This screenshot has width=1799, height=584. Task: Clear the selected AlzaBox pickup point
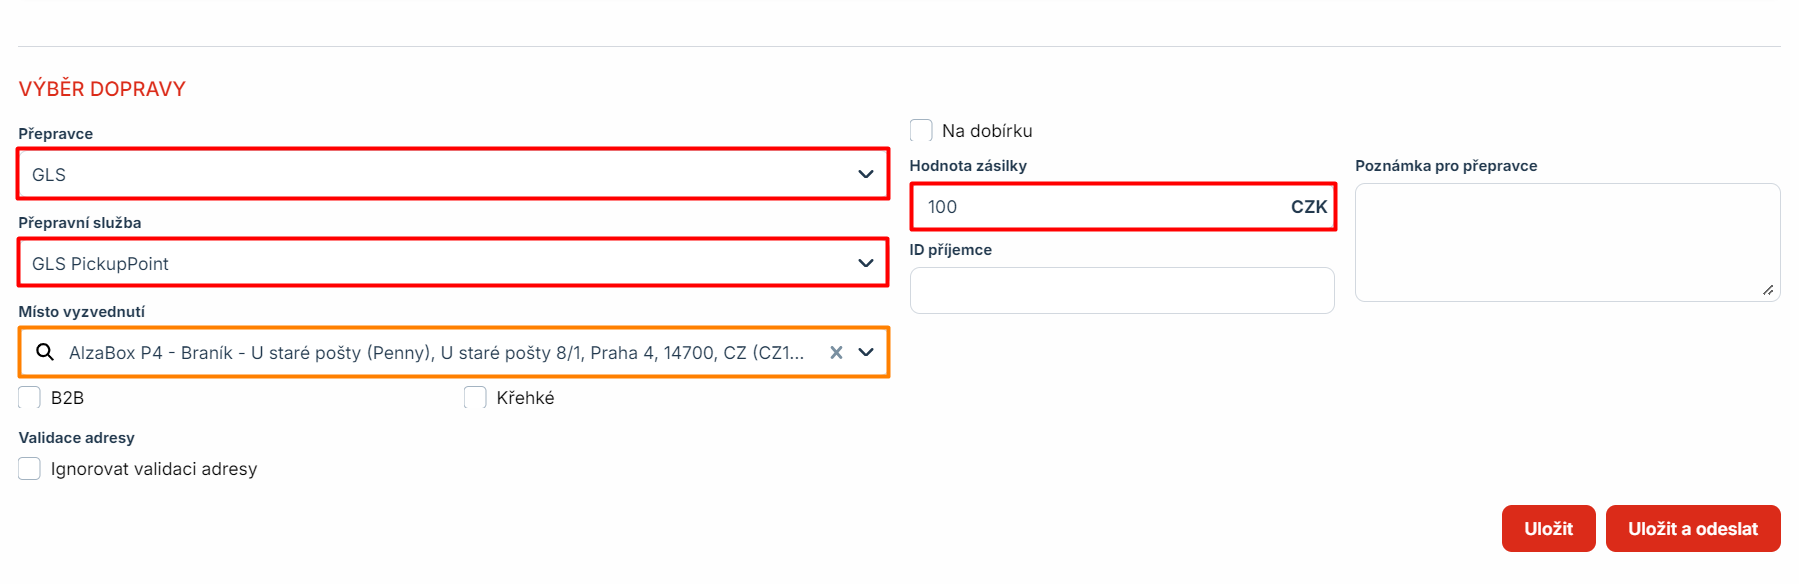(x=836, y=352)
